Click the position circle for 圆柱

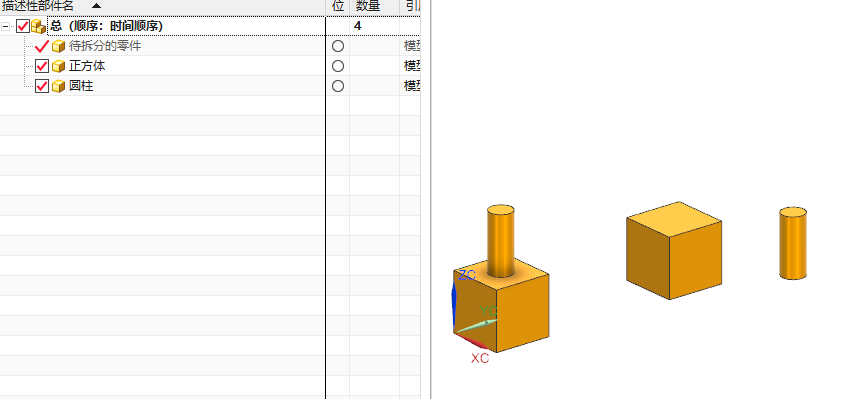[338, 86]
